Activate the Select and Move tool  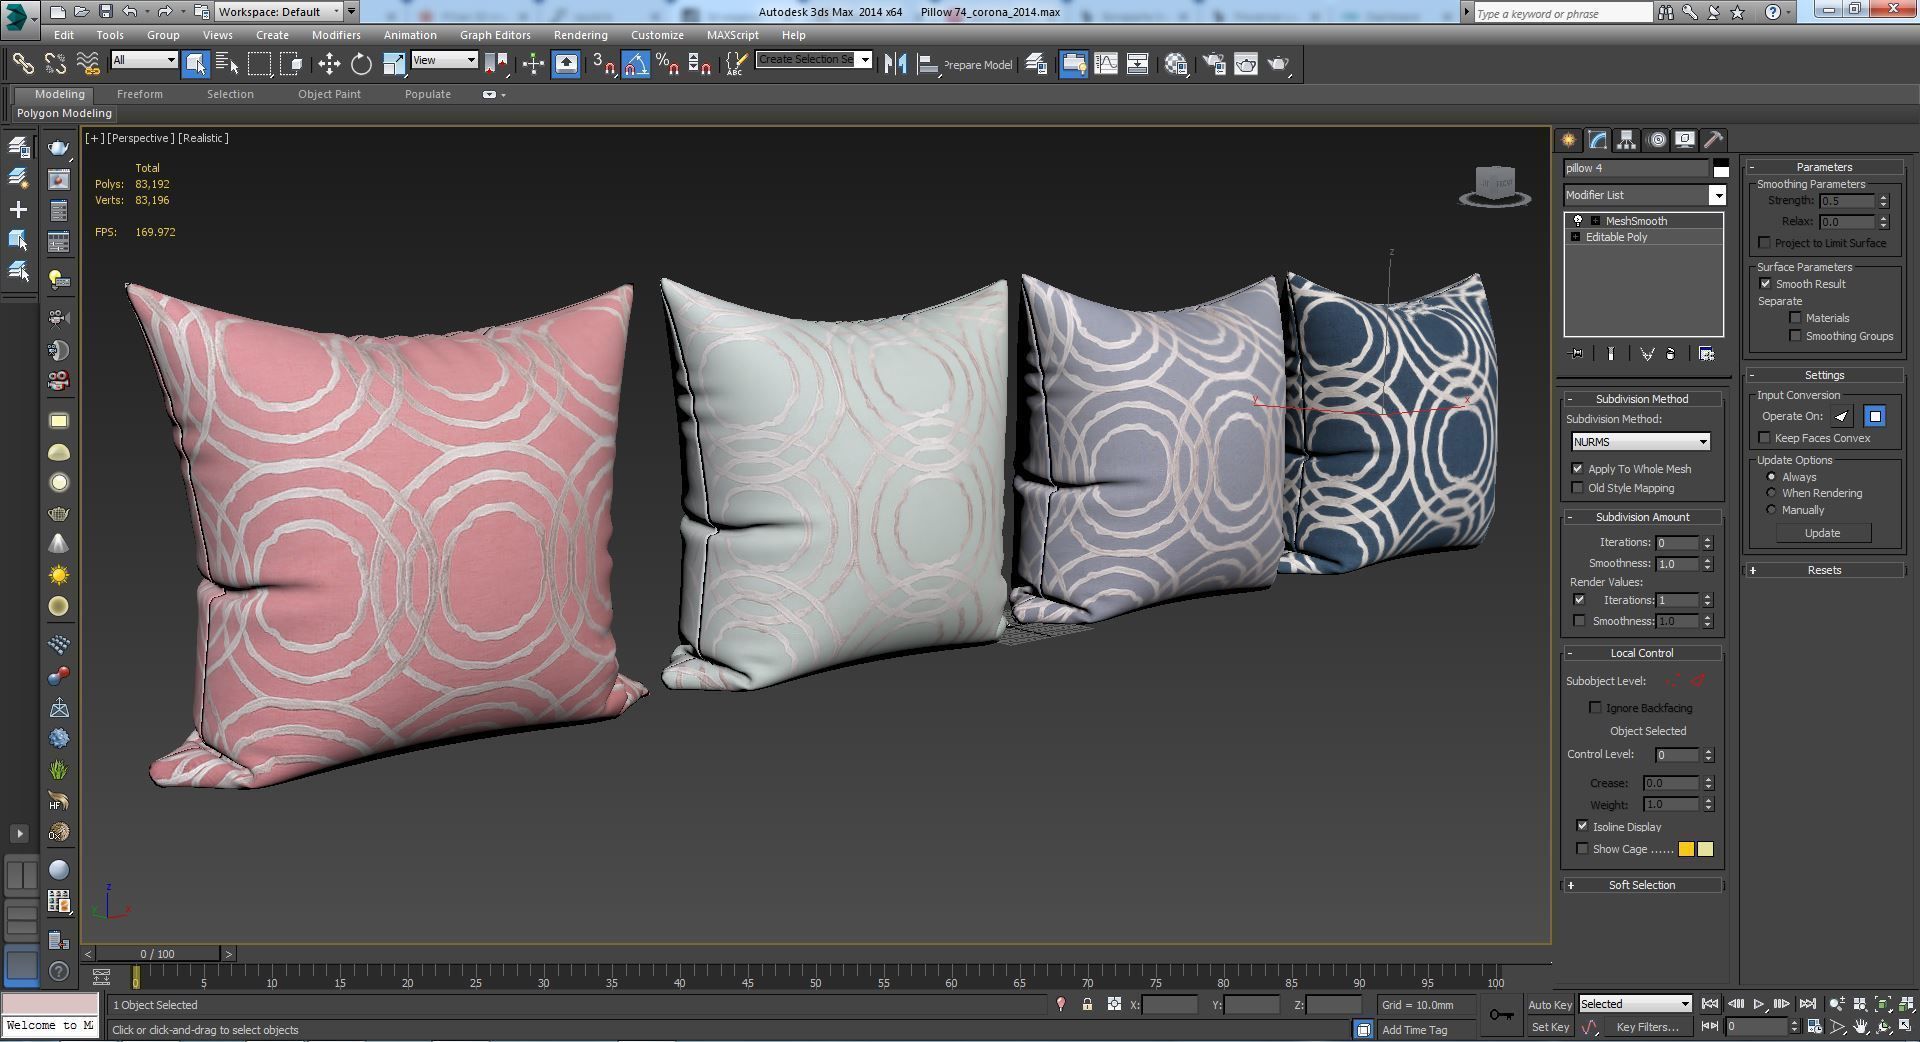[329, 64]
